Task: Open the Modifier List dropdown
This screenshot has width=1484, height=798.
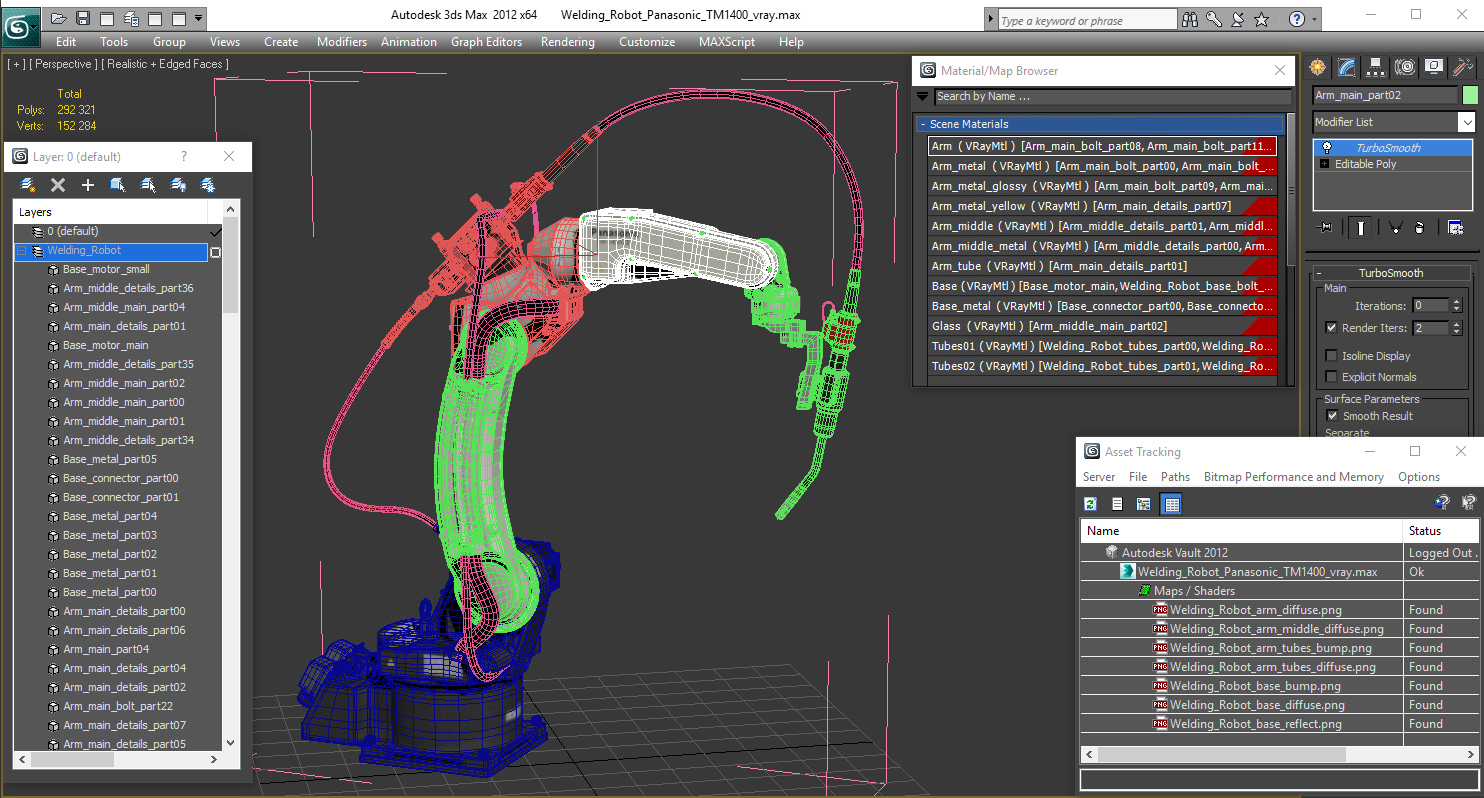Action: click(1466, 122)
